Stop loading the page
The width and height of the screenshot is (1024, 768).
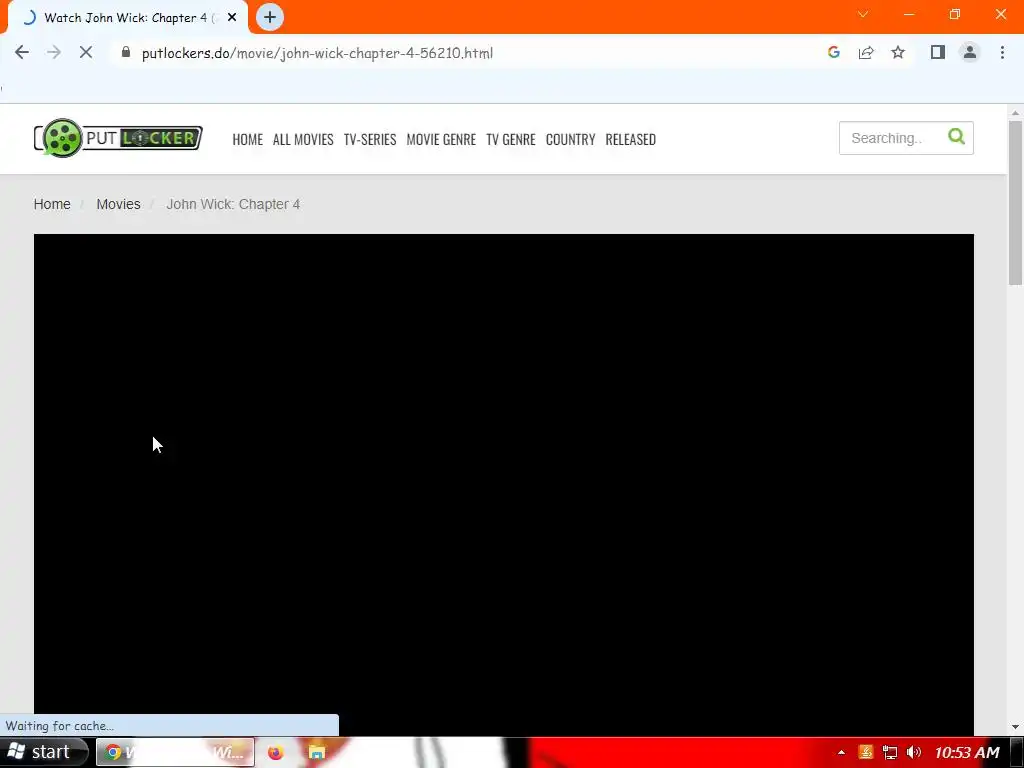[86, 53]
